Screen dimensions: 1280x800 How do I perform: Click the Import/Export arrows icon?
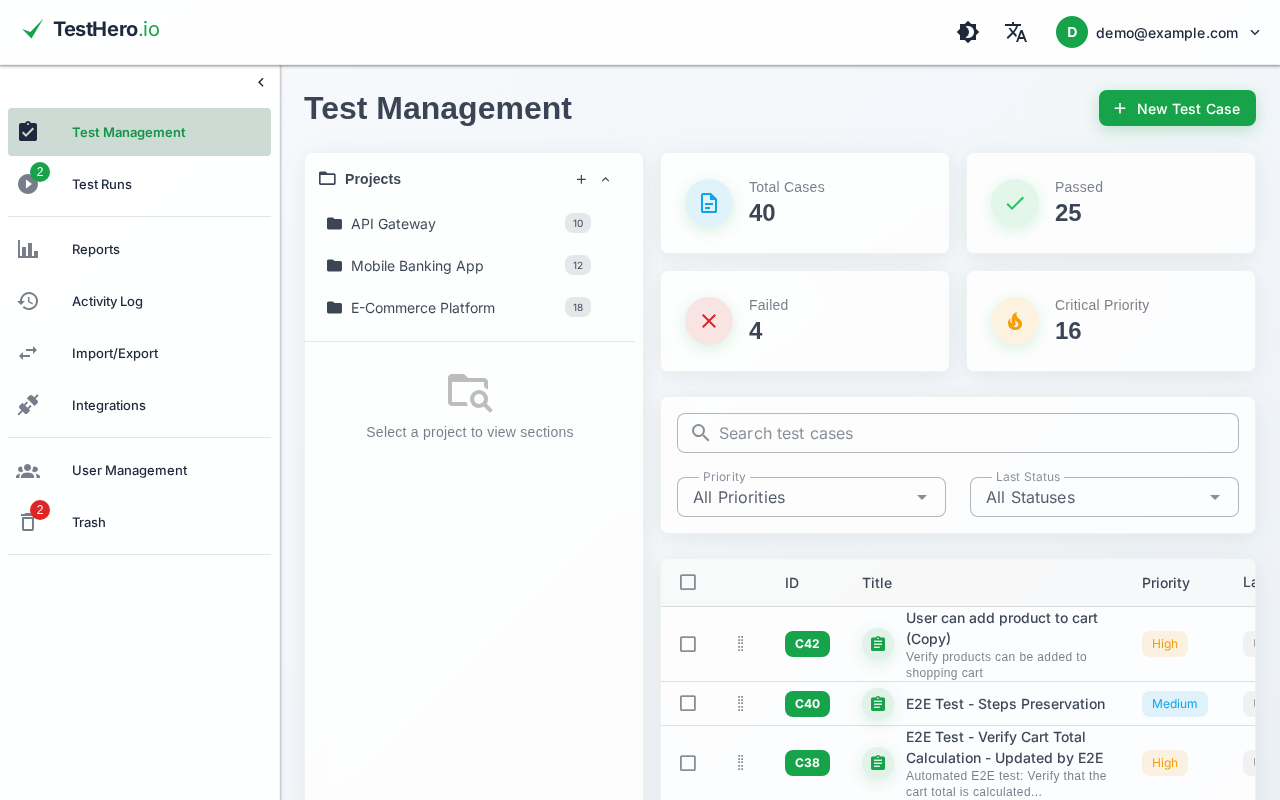(x=28, y=353)
